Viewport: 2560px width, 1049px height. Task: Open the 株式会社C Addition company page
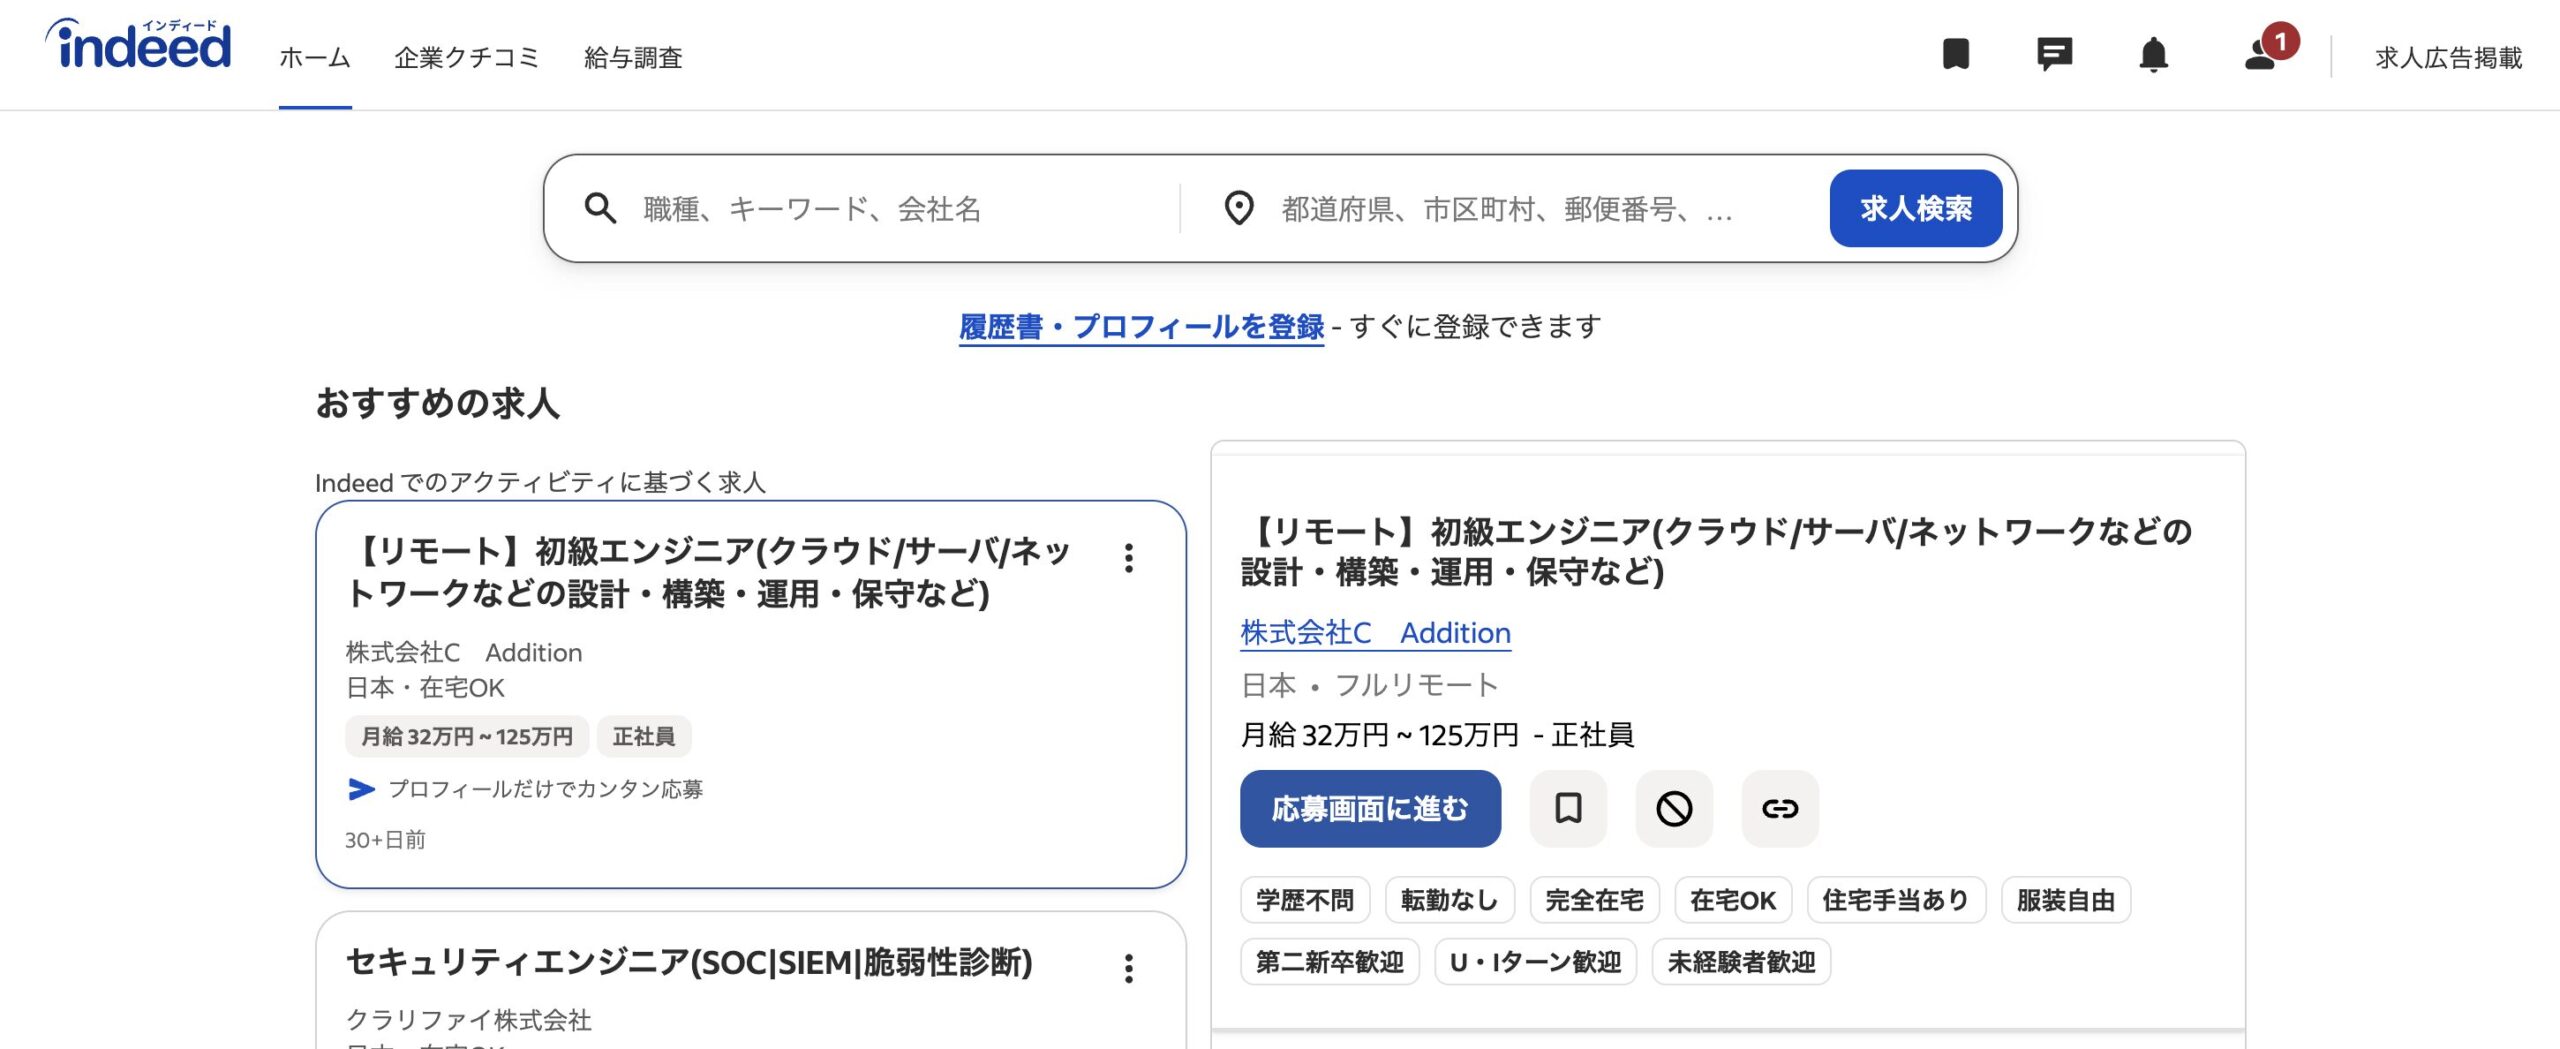coord(1375,633)
